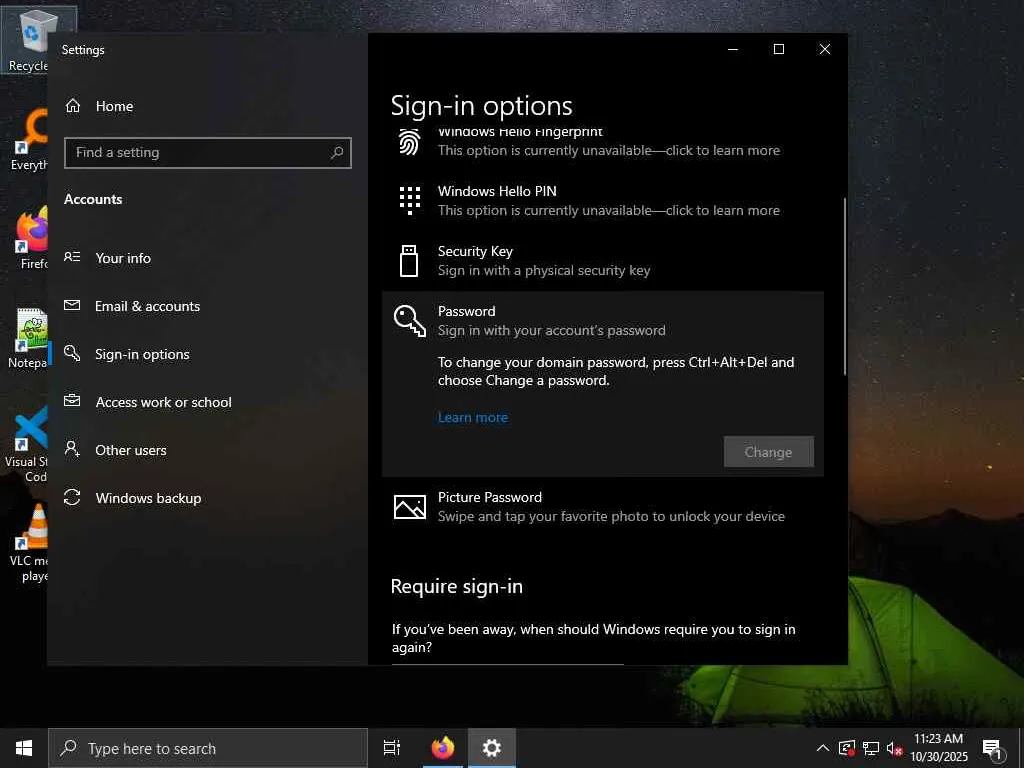Open Task View from the taskbar
This screenshot has width=1024, height=768.
click(392, 748)
